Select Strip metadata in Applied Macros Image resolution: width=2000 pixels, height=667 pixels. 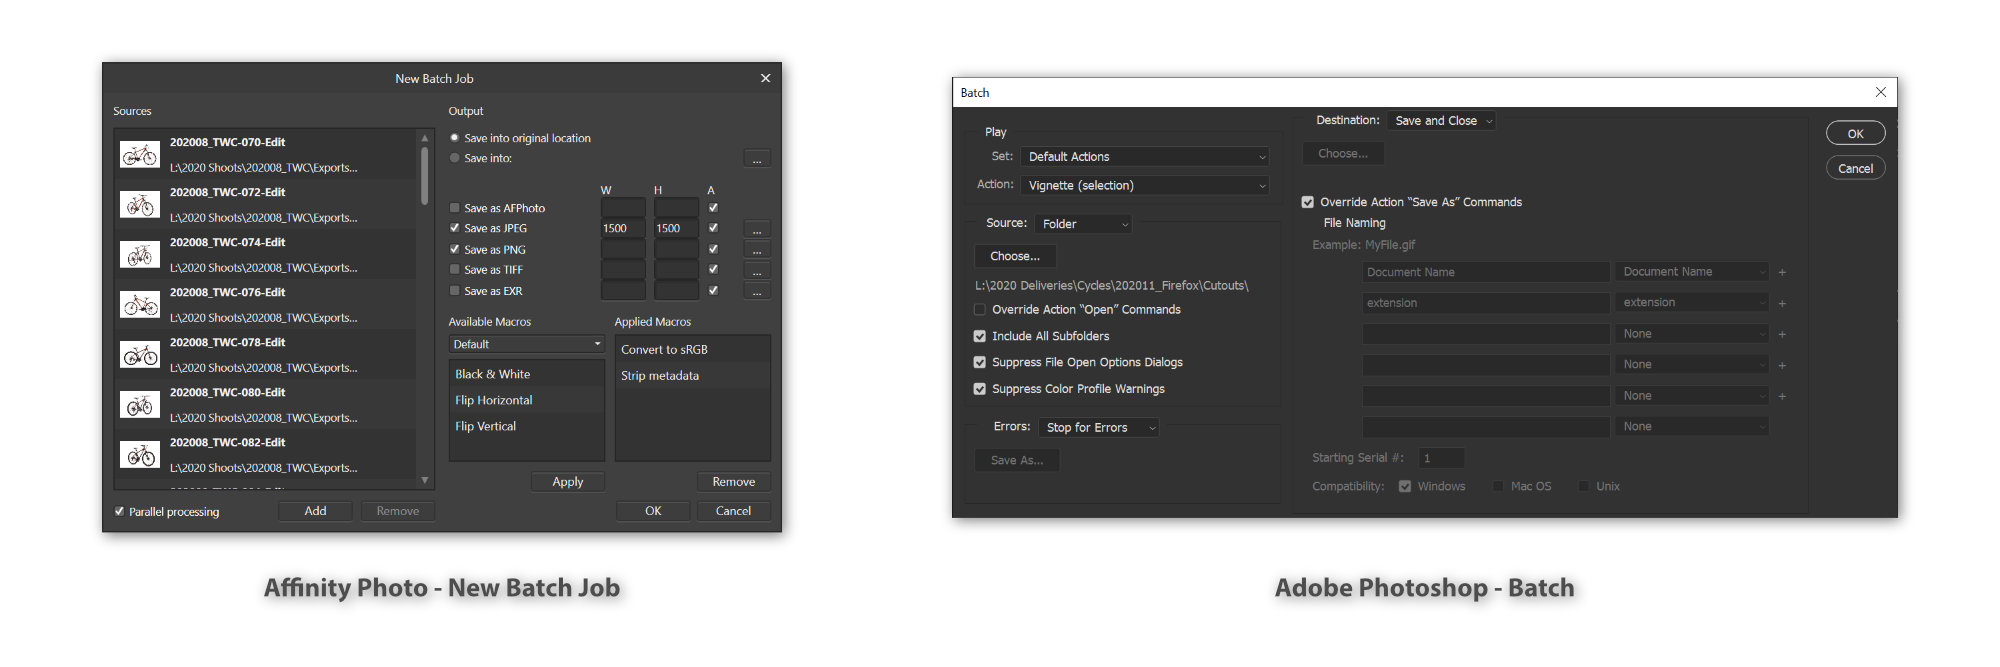pyautogui.click(x=693, y=376)
